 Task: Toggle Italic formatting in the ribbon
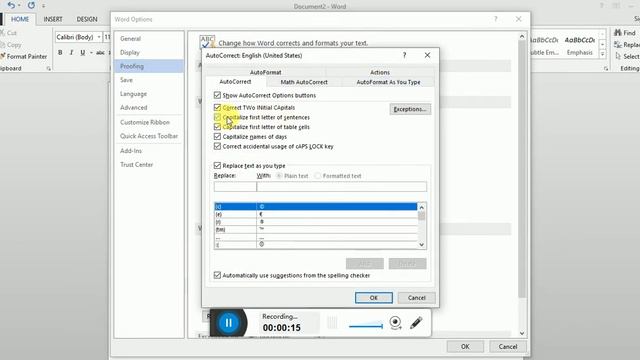(71, 53)
